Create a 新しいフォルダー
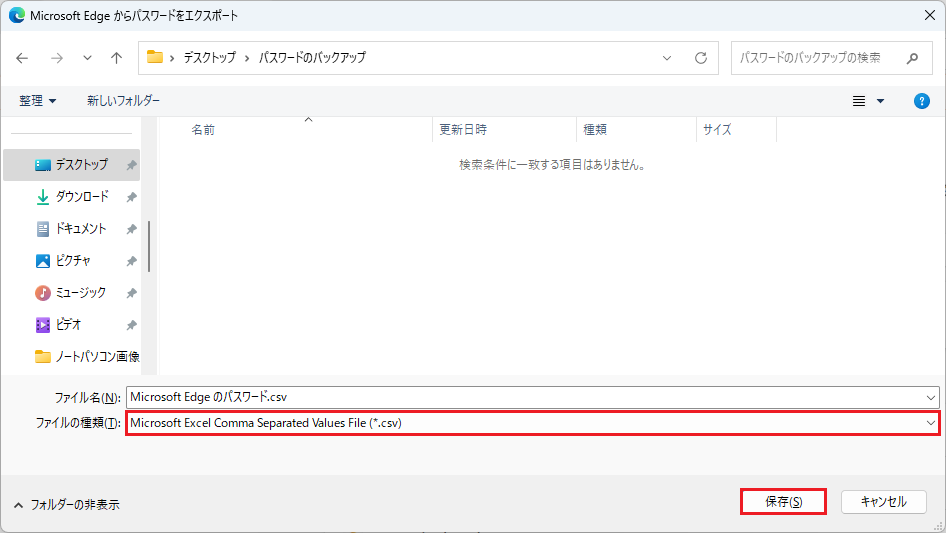 (x=123, y=101)
